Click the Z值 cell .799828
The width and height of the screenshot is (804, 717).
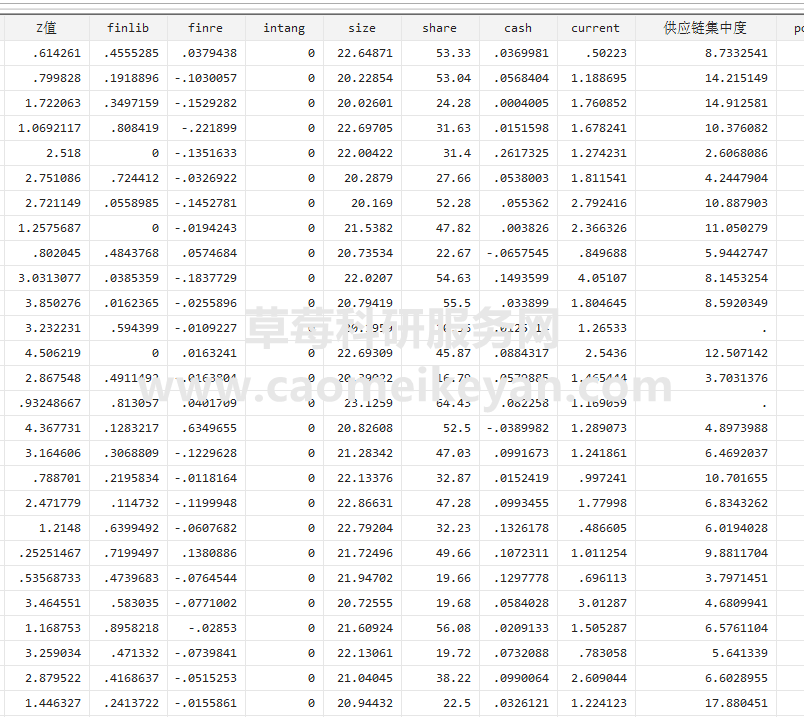(x=47, y=78)
